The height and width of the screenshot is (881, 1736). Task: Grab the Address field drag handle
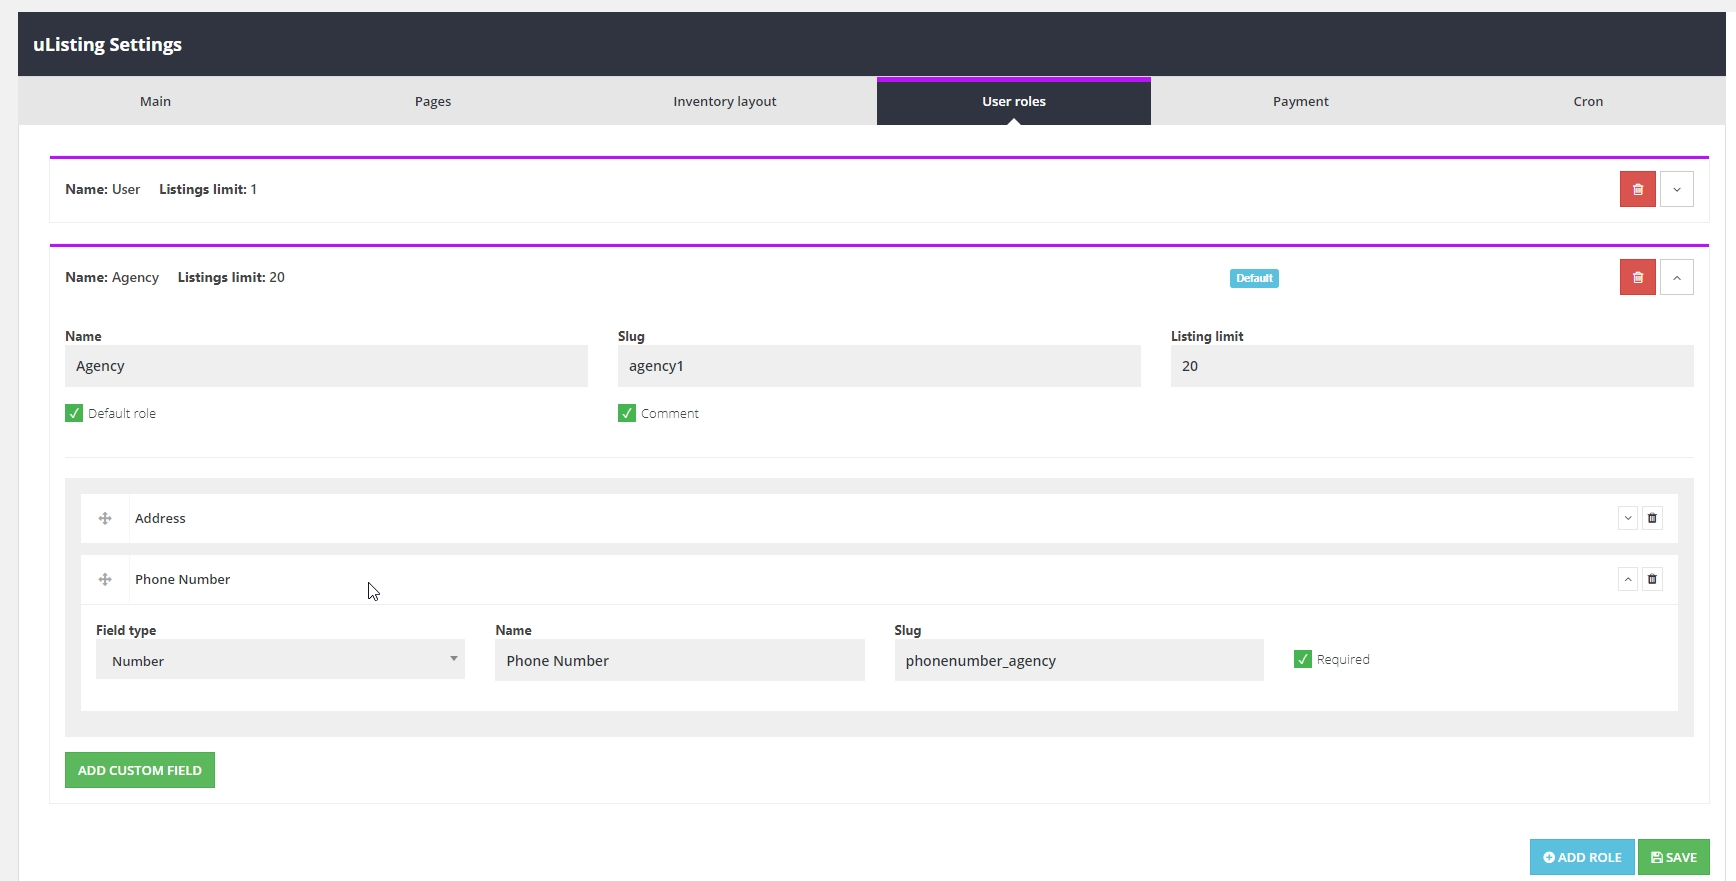pyautogui.click(x=105, y=518)
